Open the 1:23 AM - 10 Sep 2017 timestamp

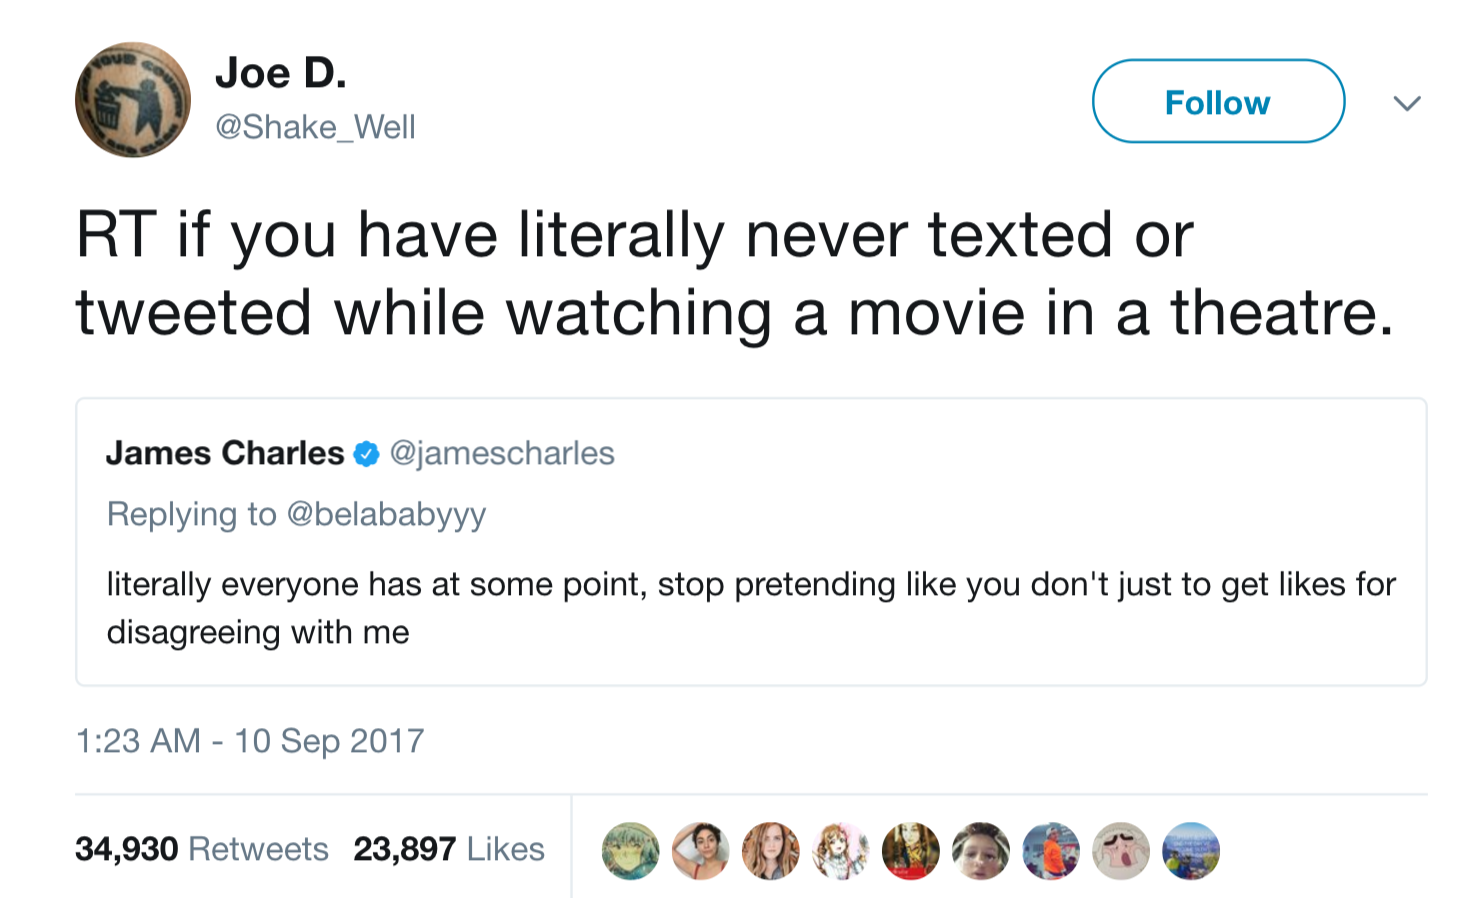[x=250, y=741]
